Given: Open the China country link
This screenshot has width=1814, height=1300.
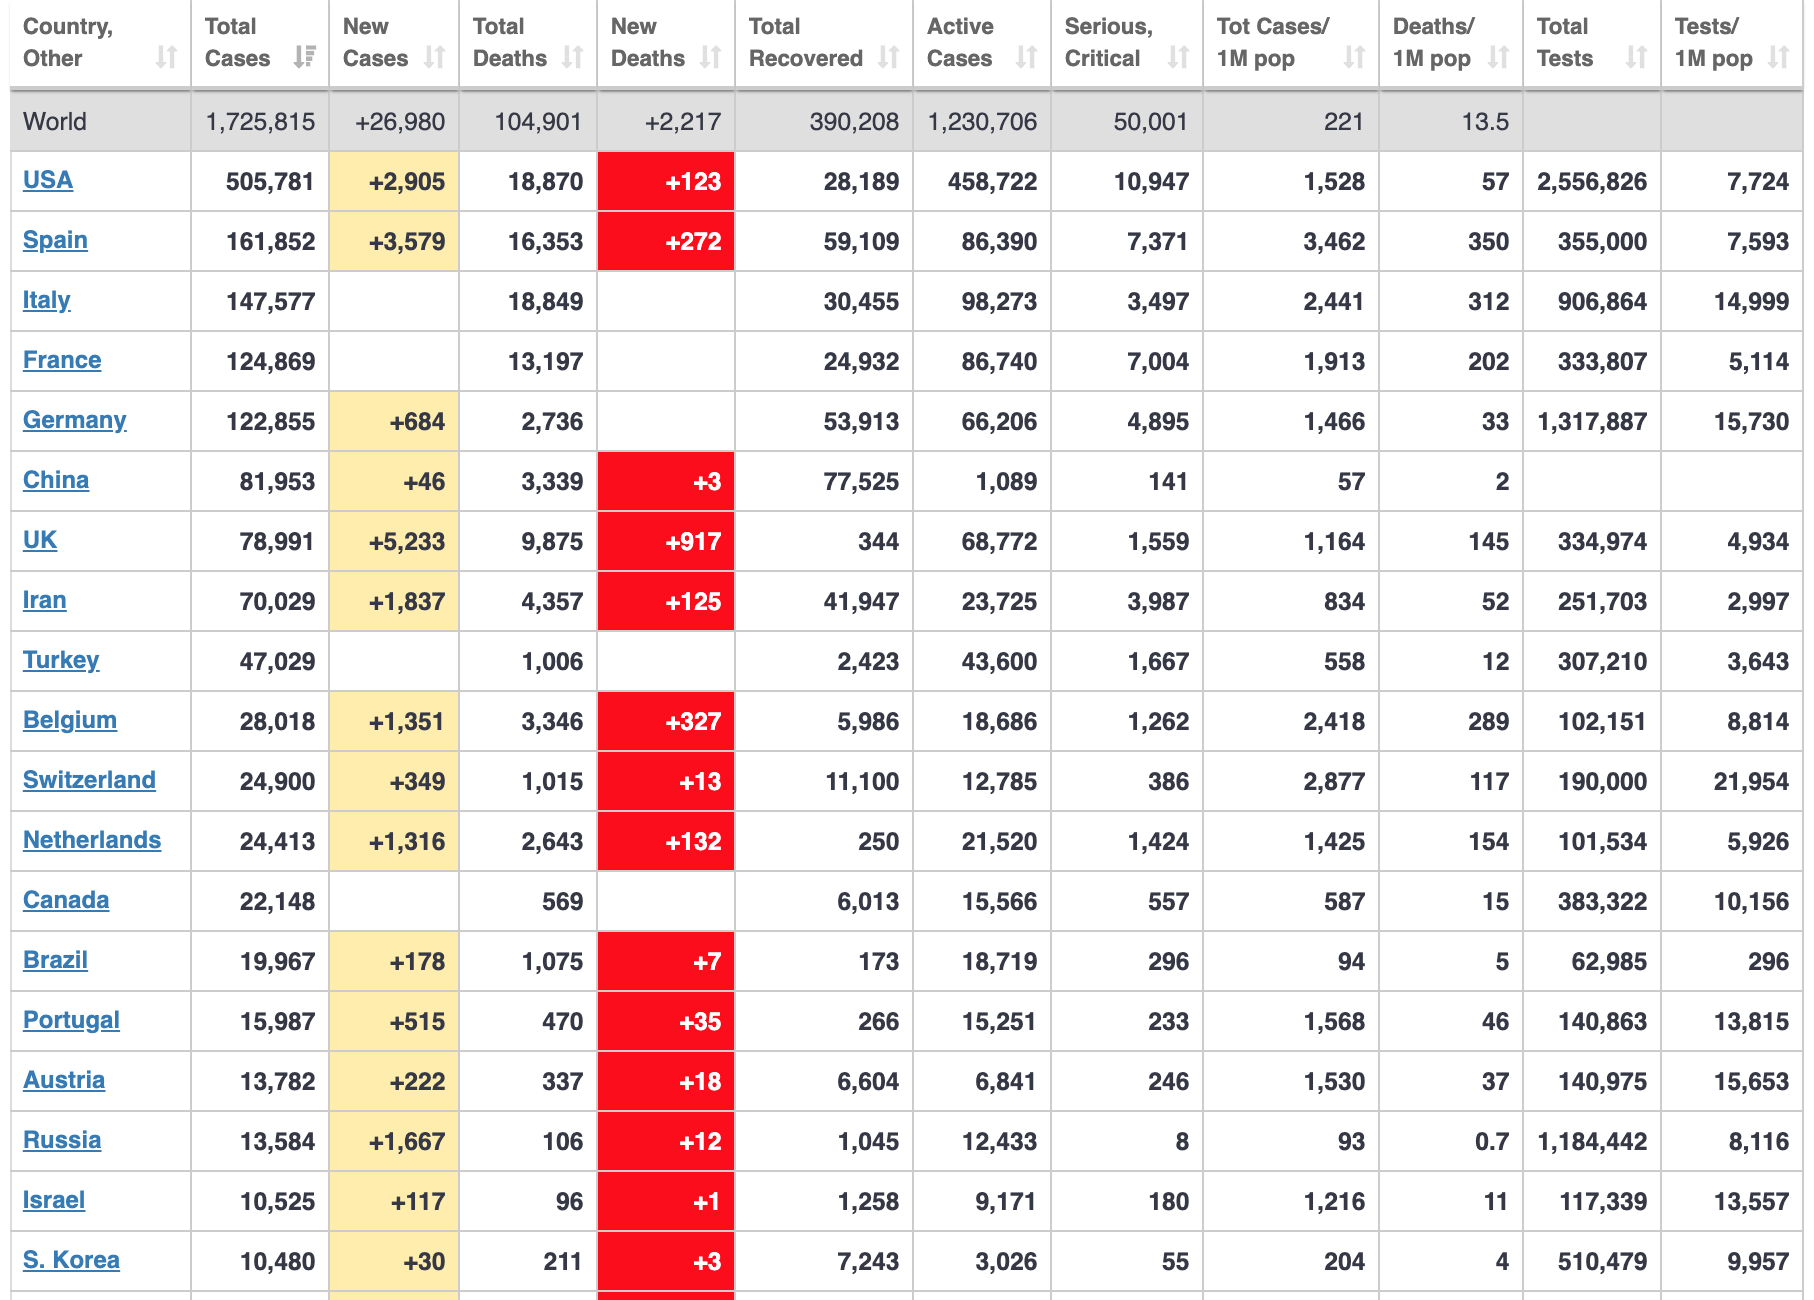Looking at the screenshot, I should click(56, 480).
